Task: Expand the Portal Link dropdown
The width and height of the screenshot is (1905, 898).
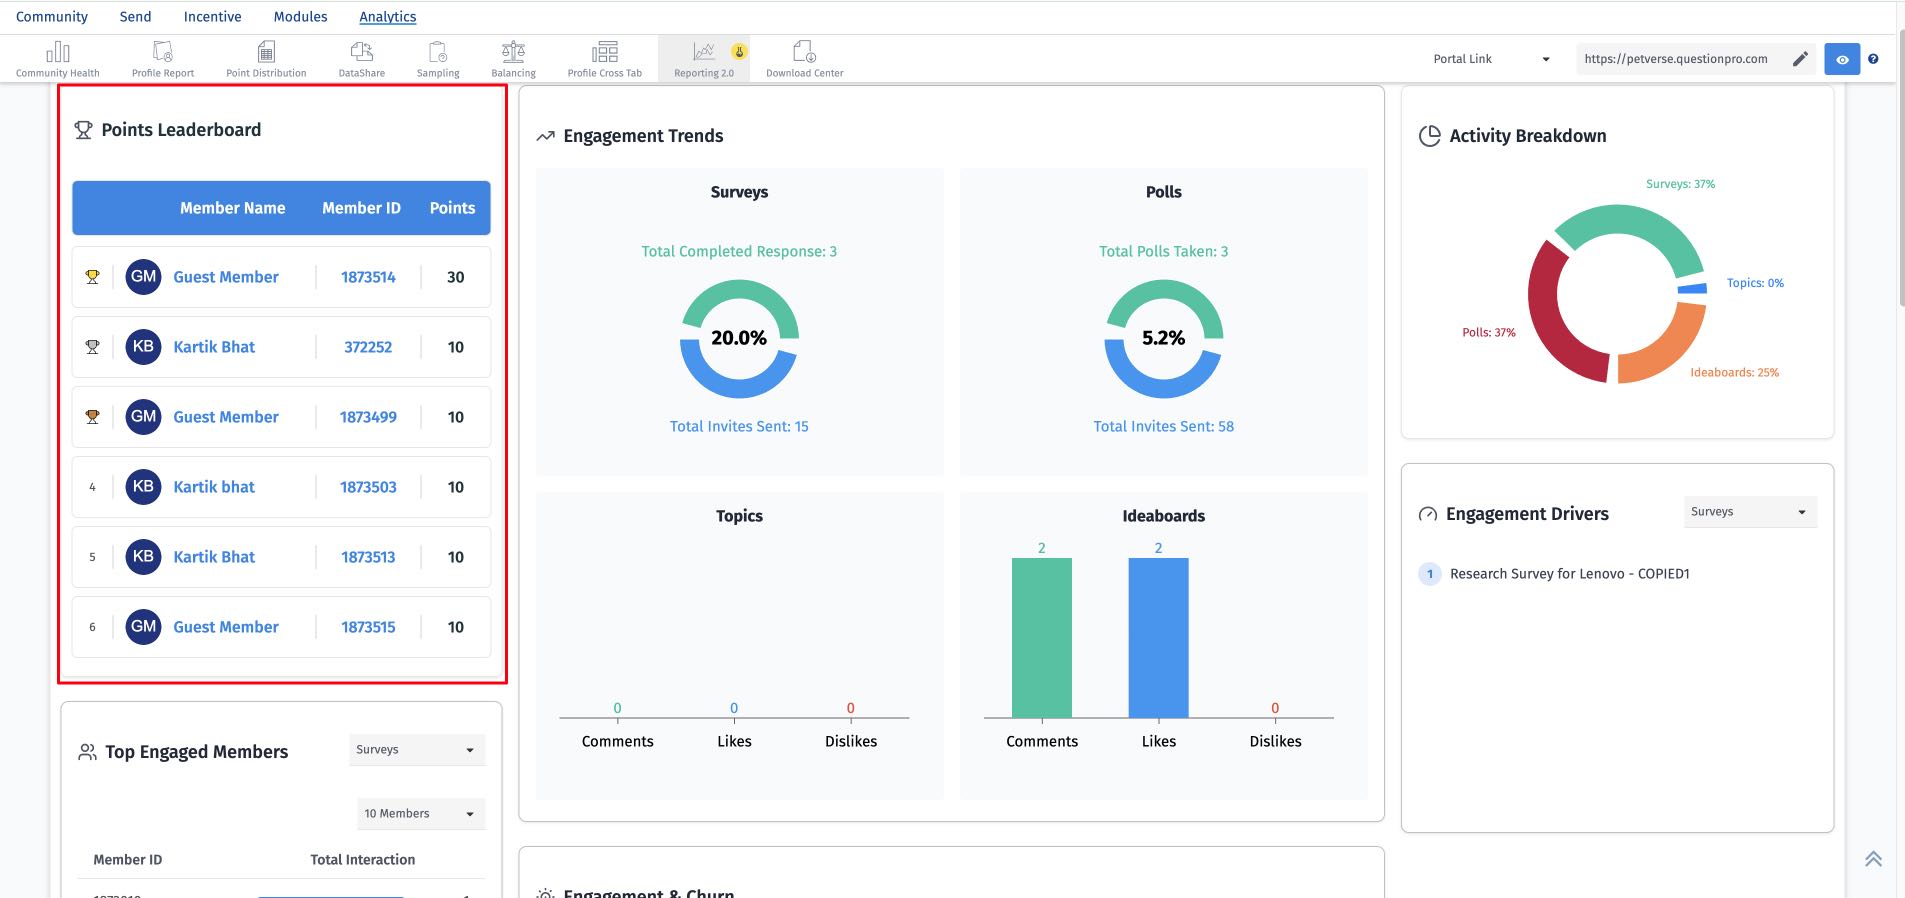Action: click(x=1491, y=59)
